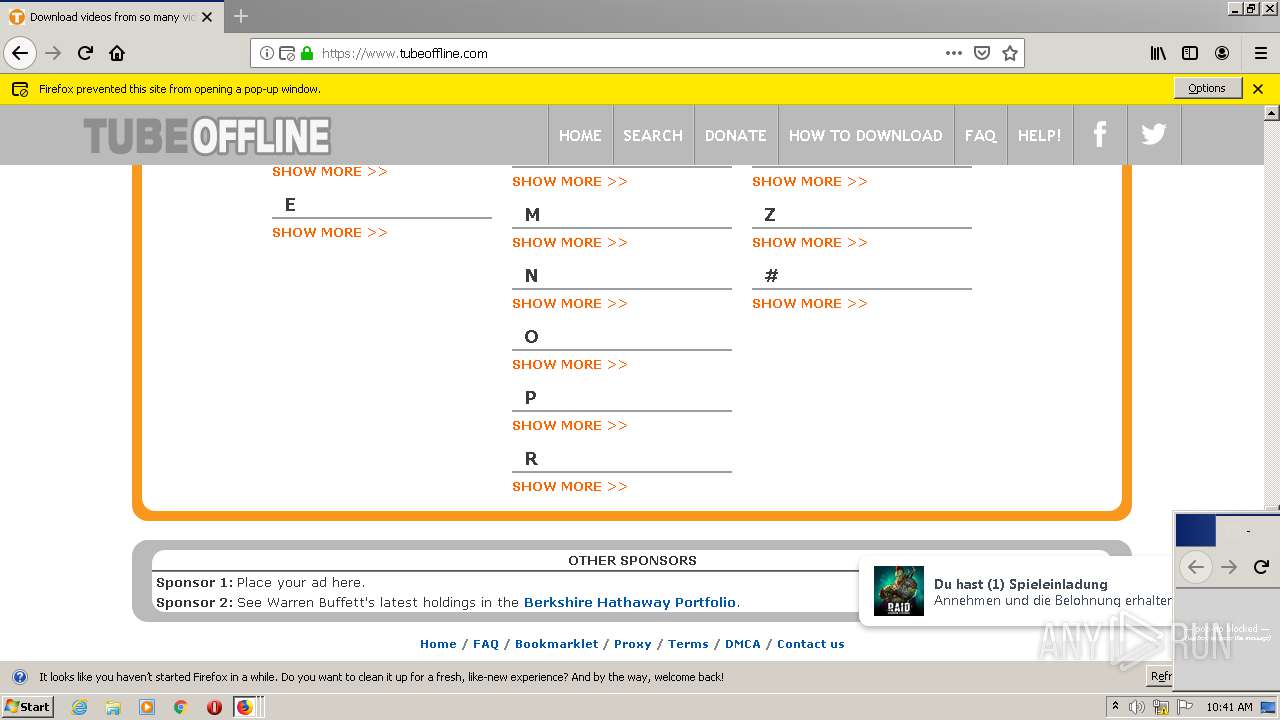Click the back arrow in the small popup window
The image size is (1280, 720).
click(x=1195, y=567)
